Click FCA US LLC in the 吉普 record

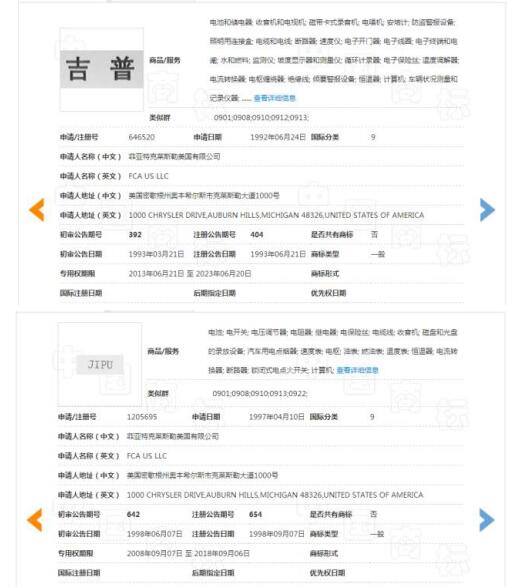tap(148, 176)
